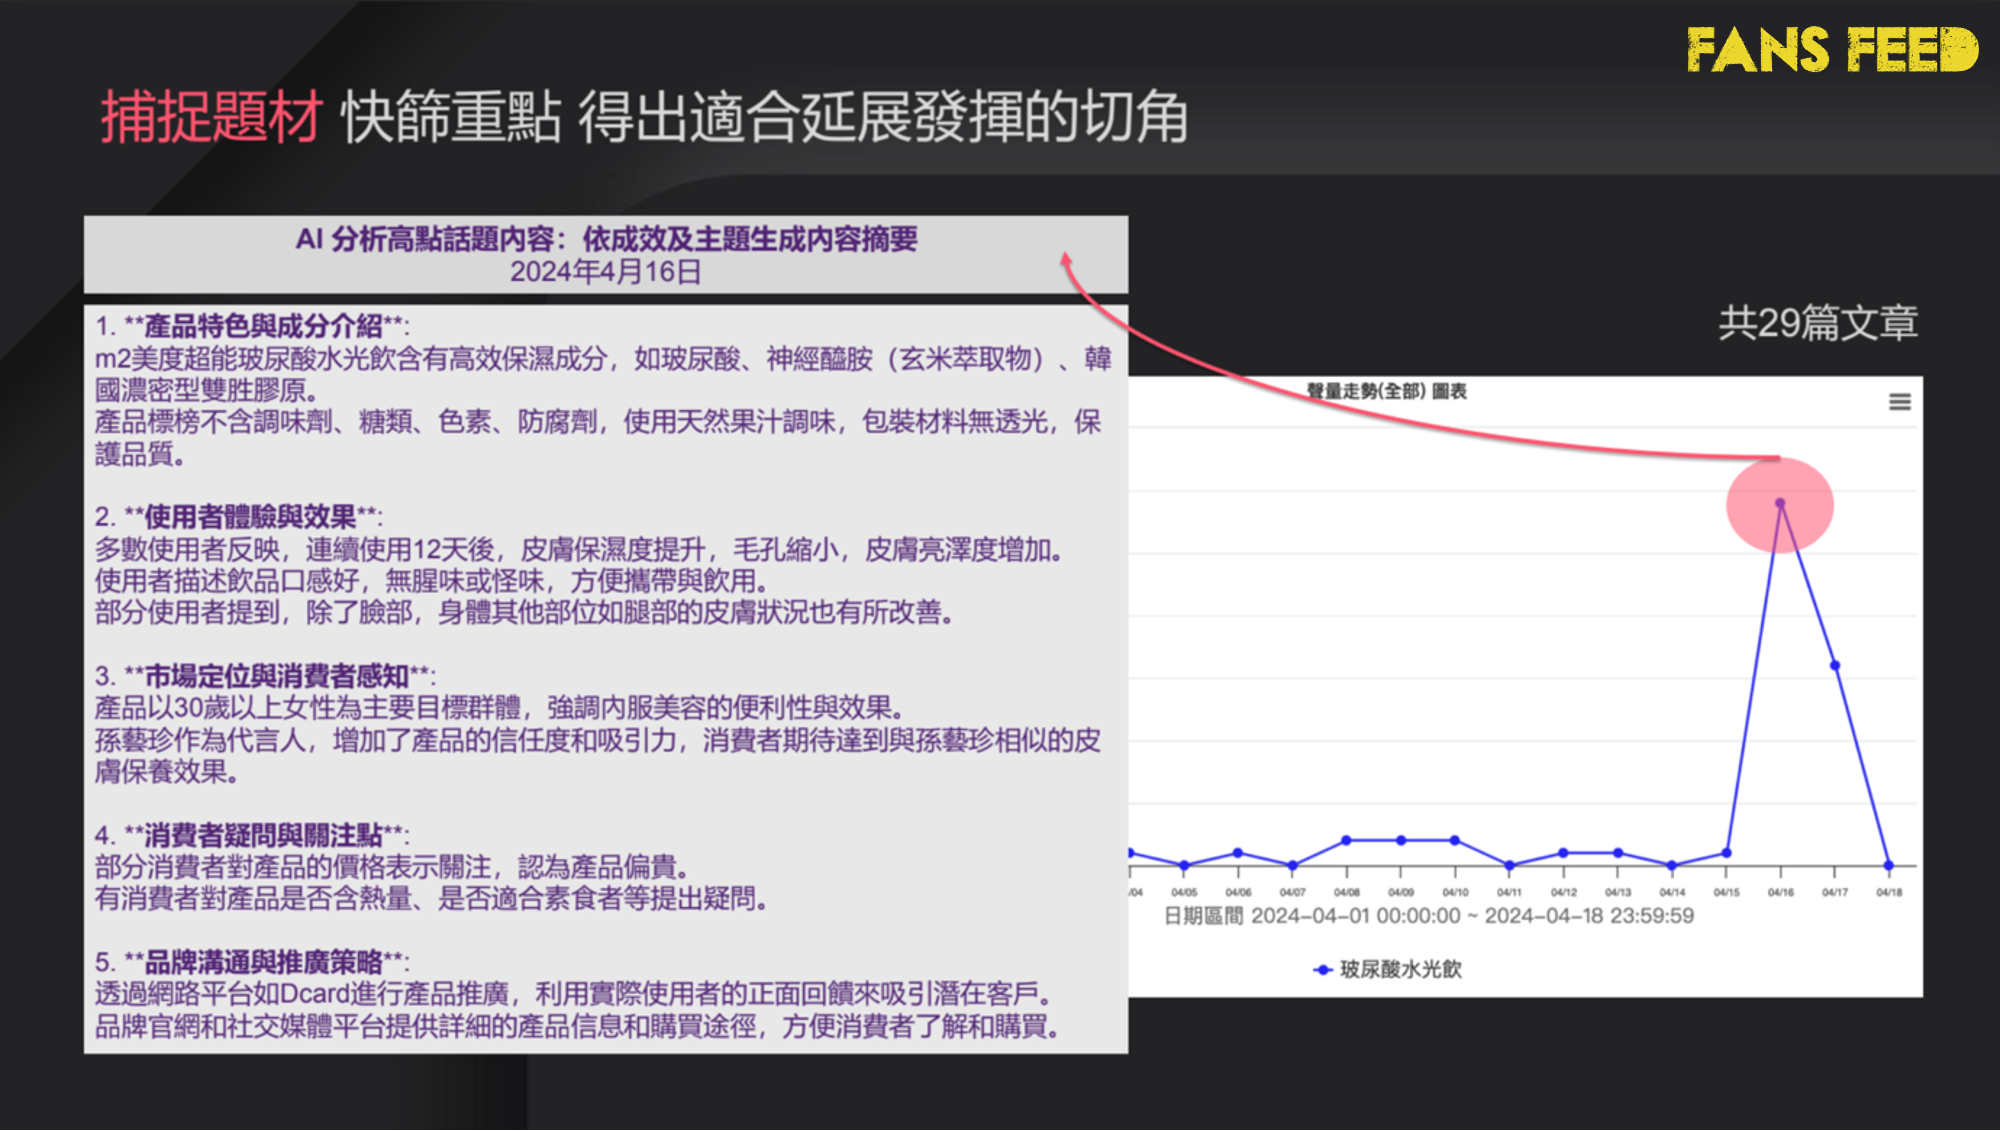Click the 04/07 x-axis date label

pyautogui.click(x=1293, y=893)
